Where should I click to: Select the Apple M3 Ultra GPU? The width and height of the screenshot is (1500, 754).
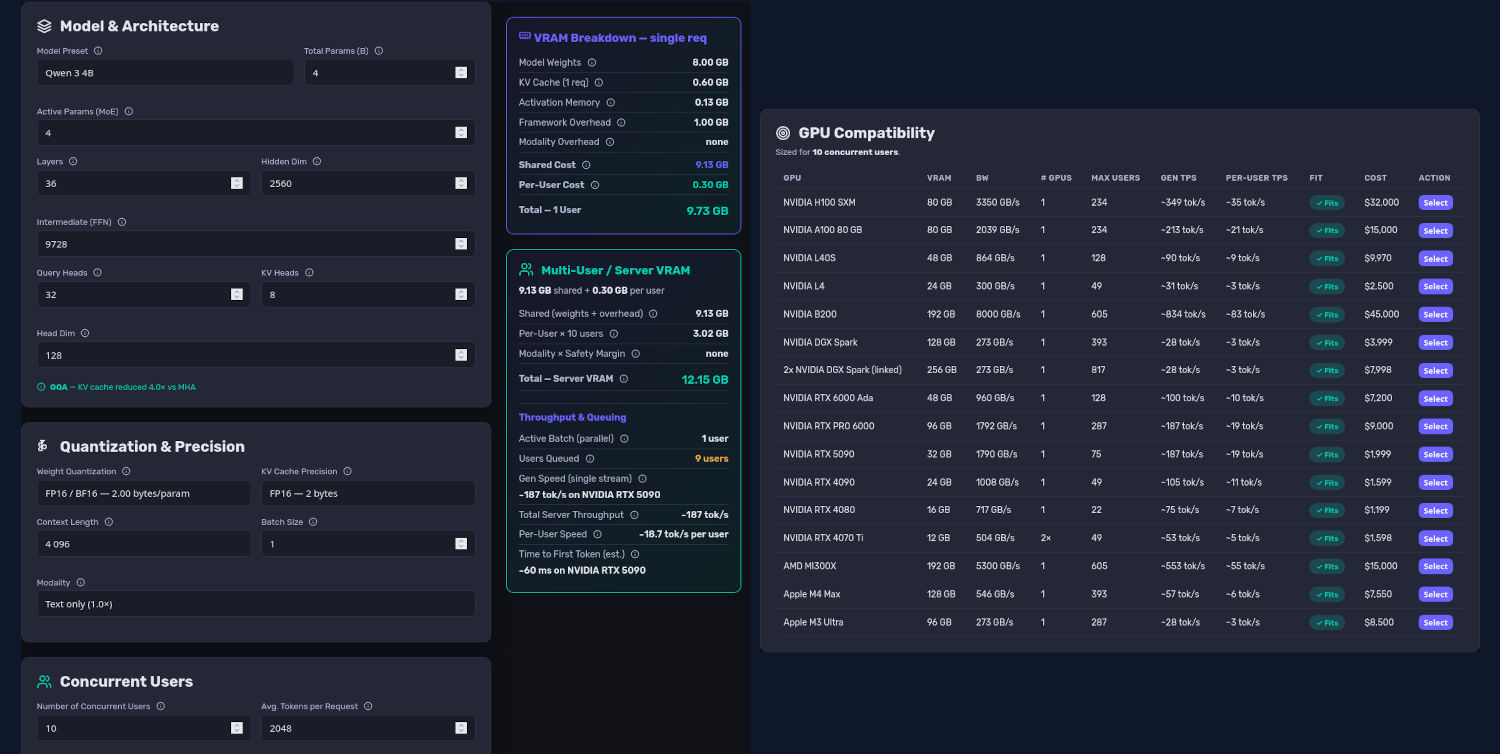coord(1435,623)
